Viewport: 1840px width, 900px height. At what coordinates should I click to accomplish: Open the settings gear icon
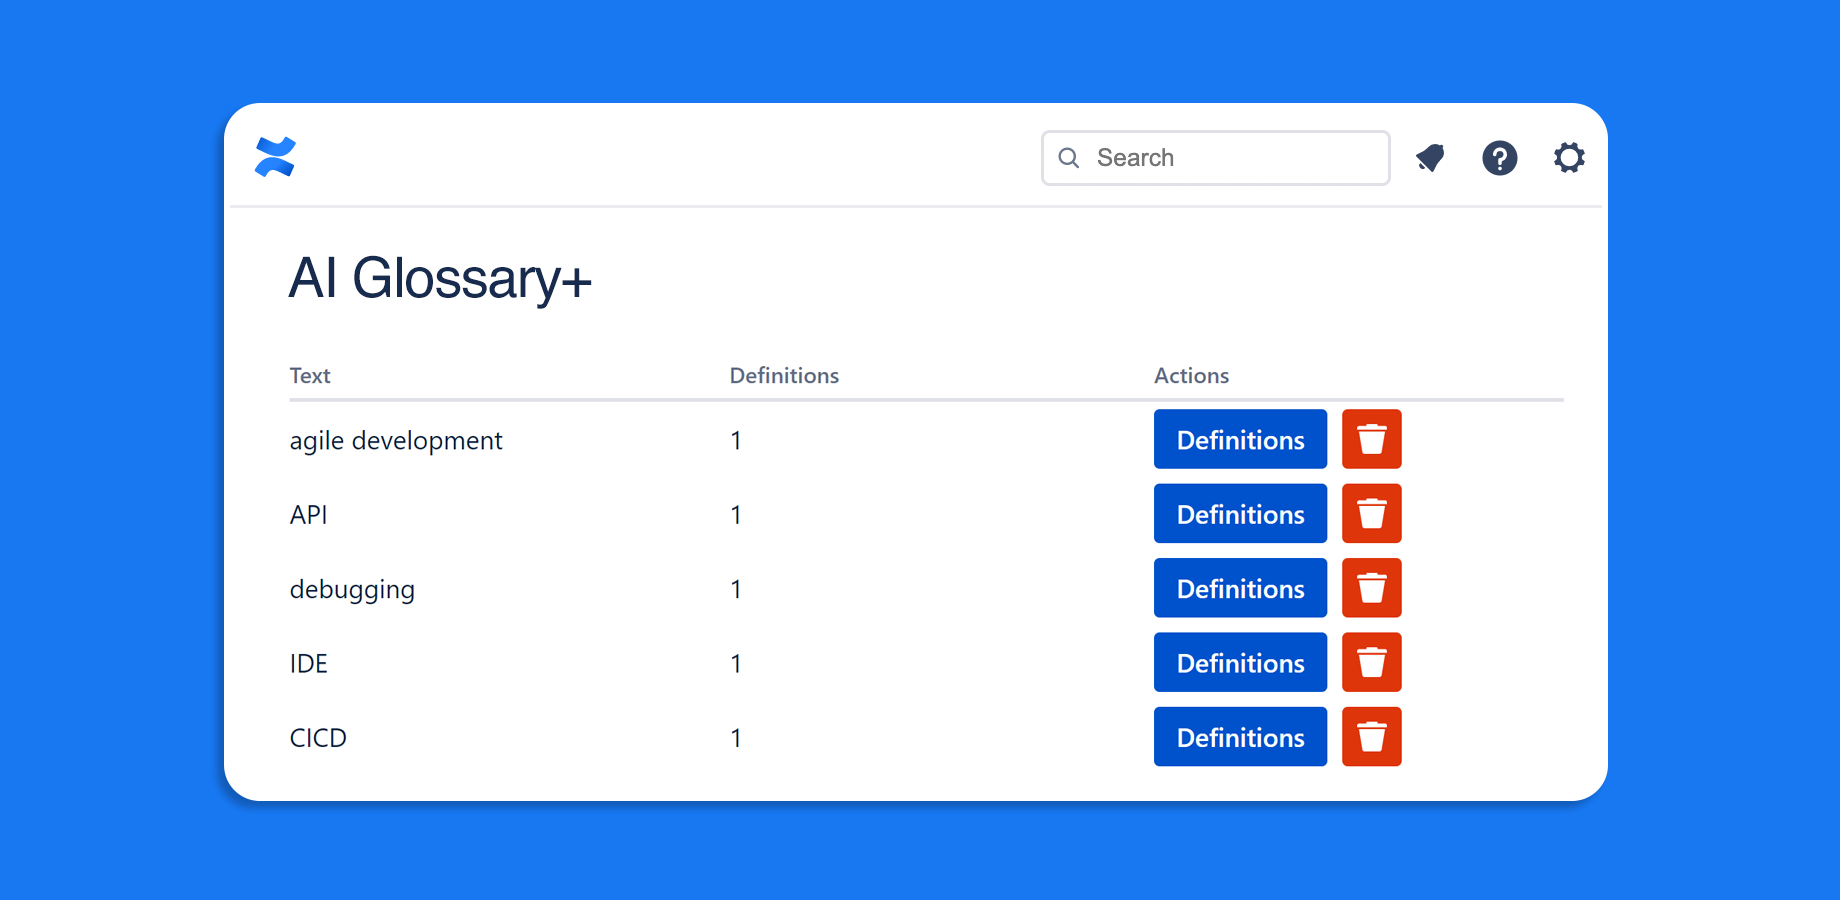(x=1568, y=158)
